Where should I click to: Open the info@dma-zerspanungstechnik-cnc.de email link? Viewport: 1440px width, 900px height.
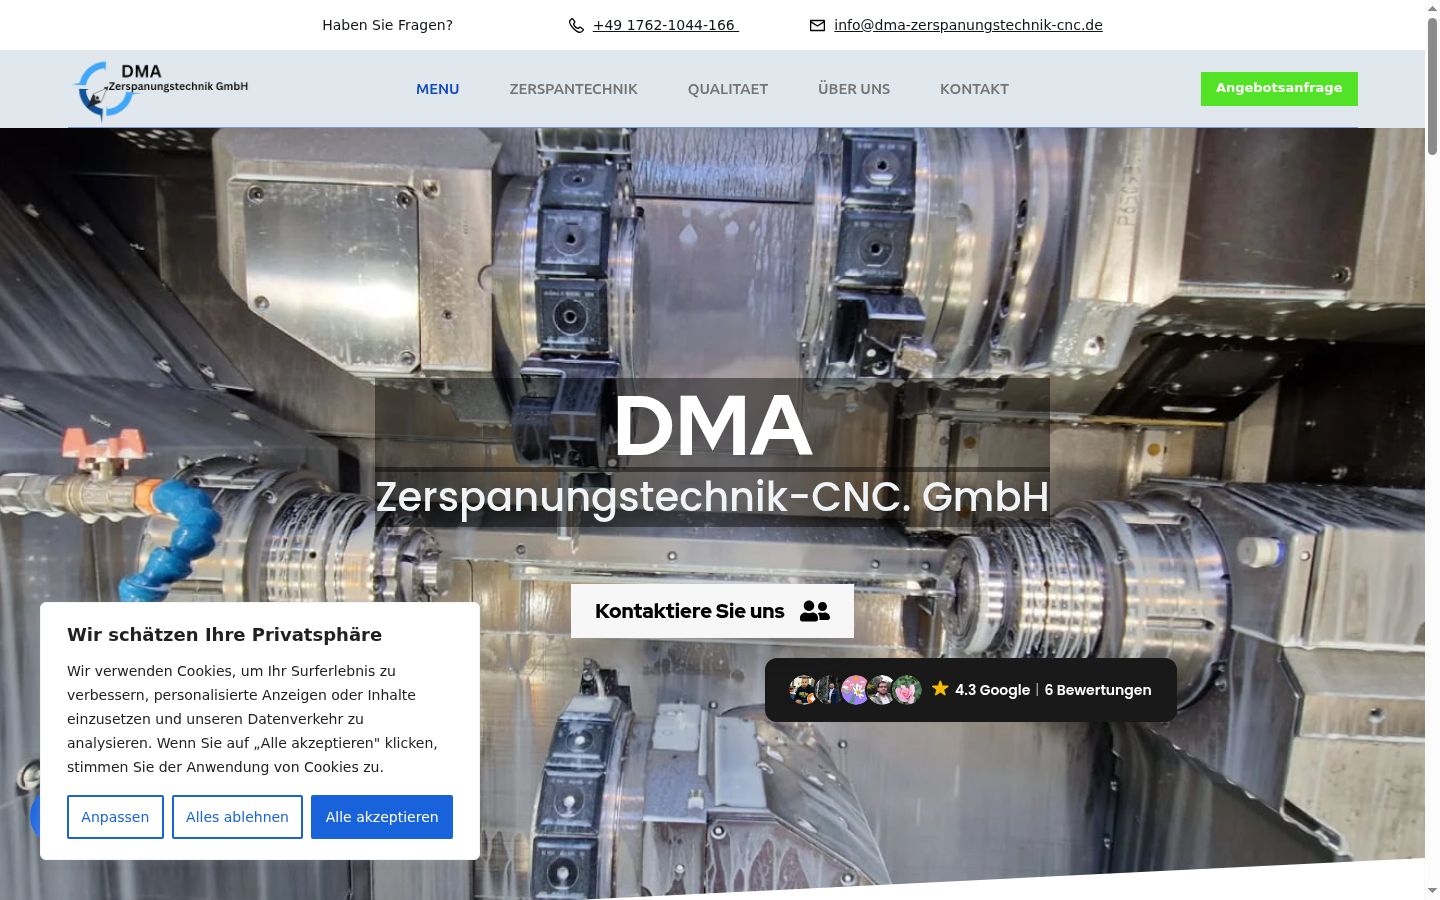tap(968, 25)
